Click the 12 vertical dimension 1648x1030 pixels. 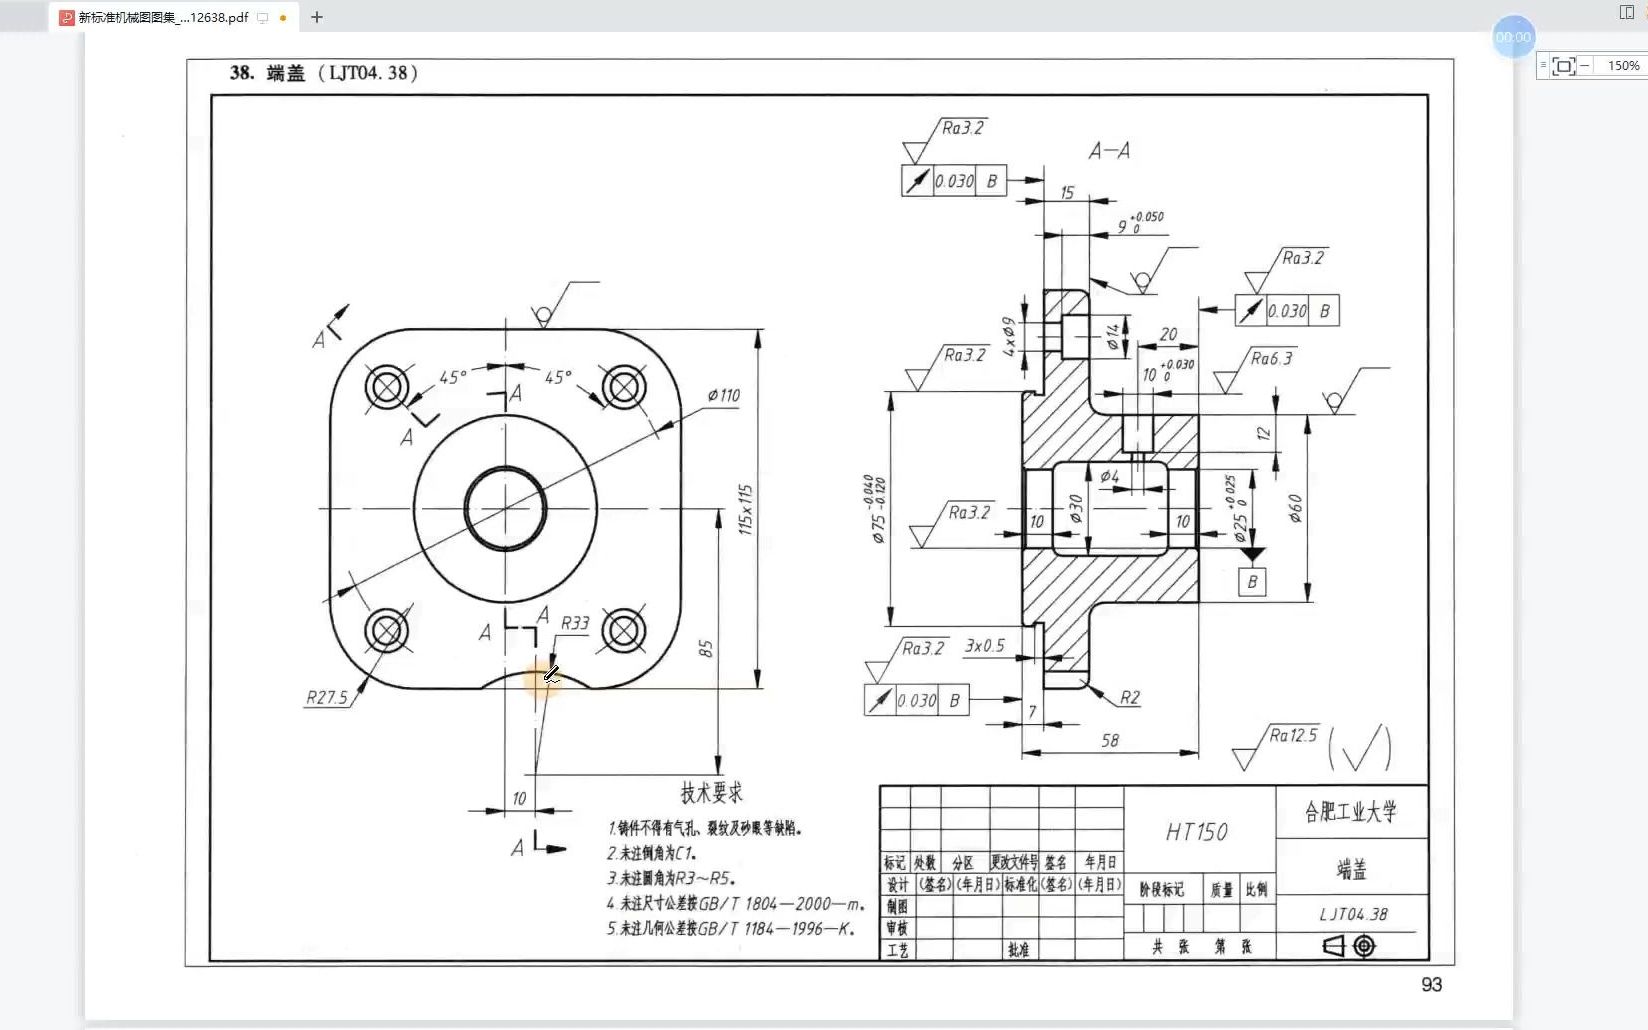pos(1264,434)
